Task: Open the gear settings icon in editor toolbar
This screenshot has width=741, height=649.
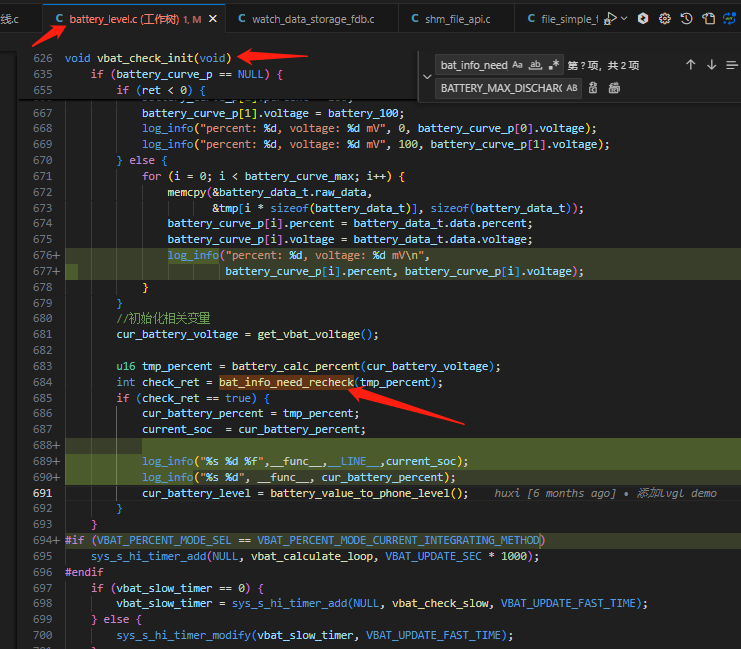Action: click(664, 18)
